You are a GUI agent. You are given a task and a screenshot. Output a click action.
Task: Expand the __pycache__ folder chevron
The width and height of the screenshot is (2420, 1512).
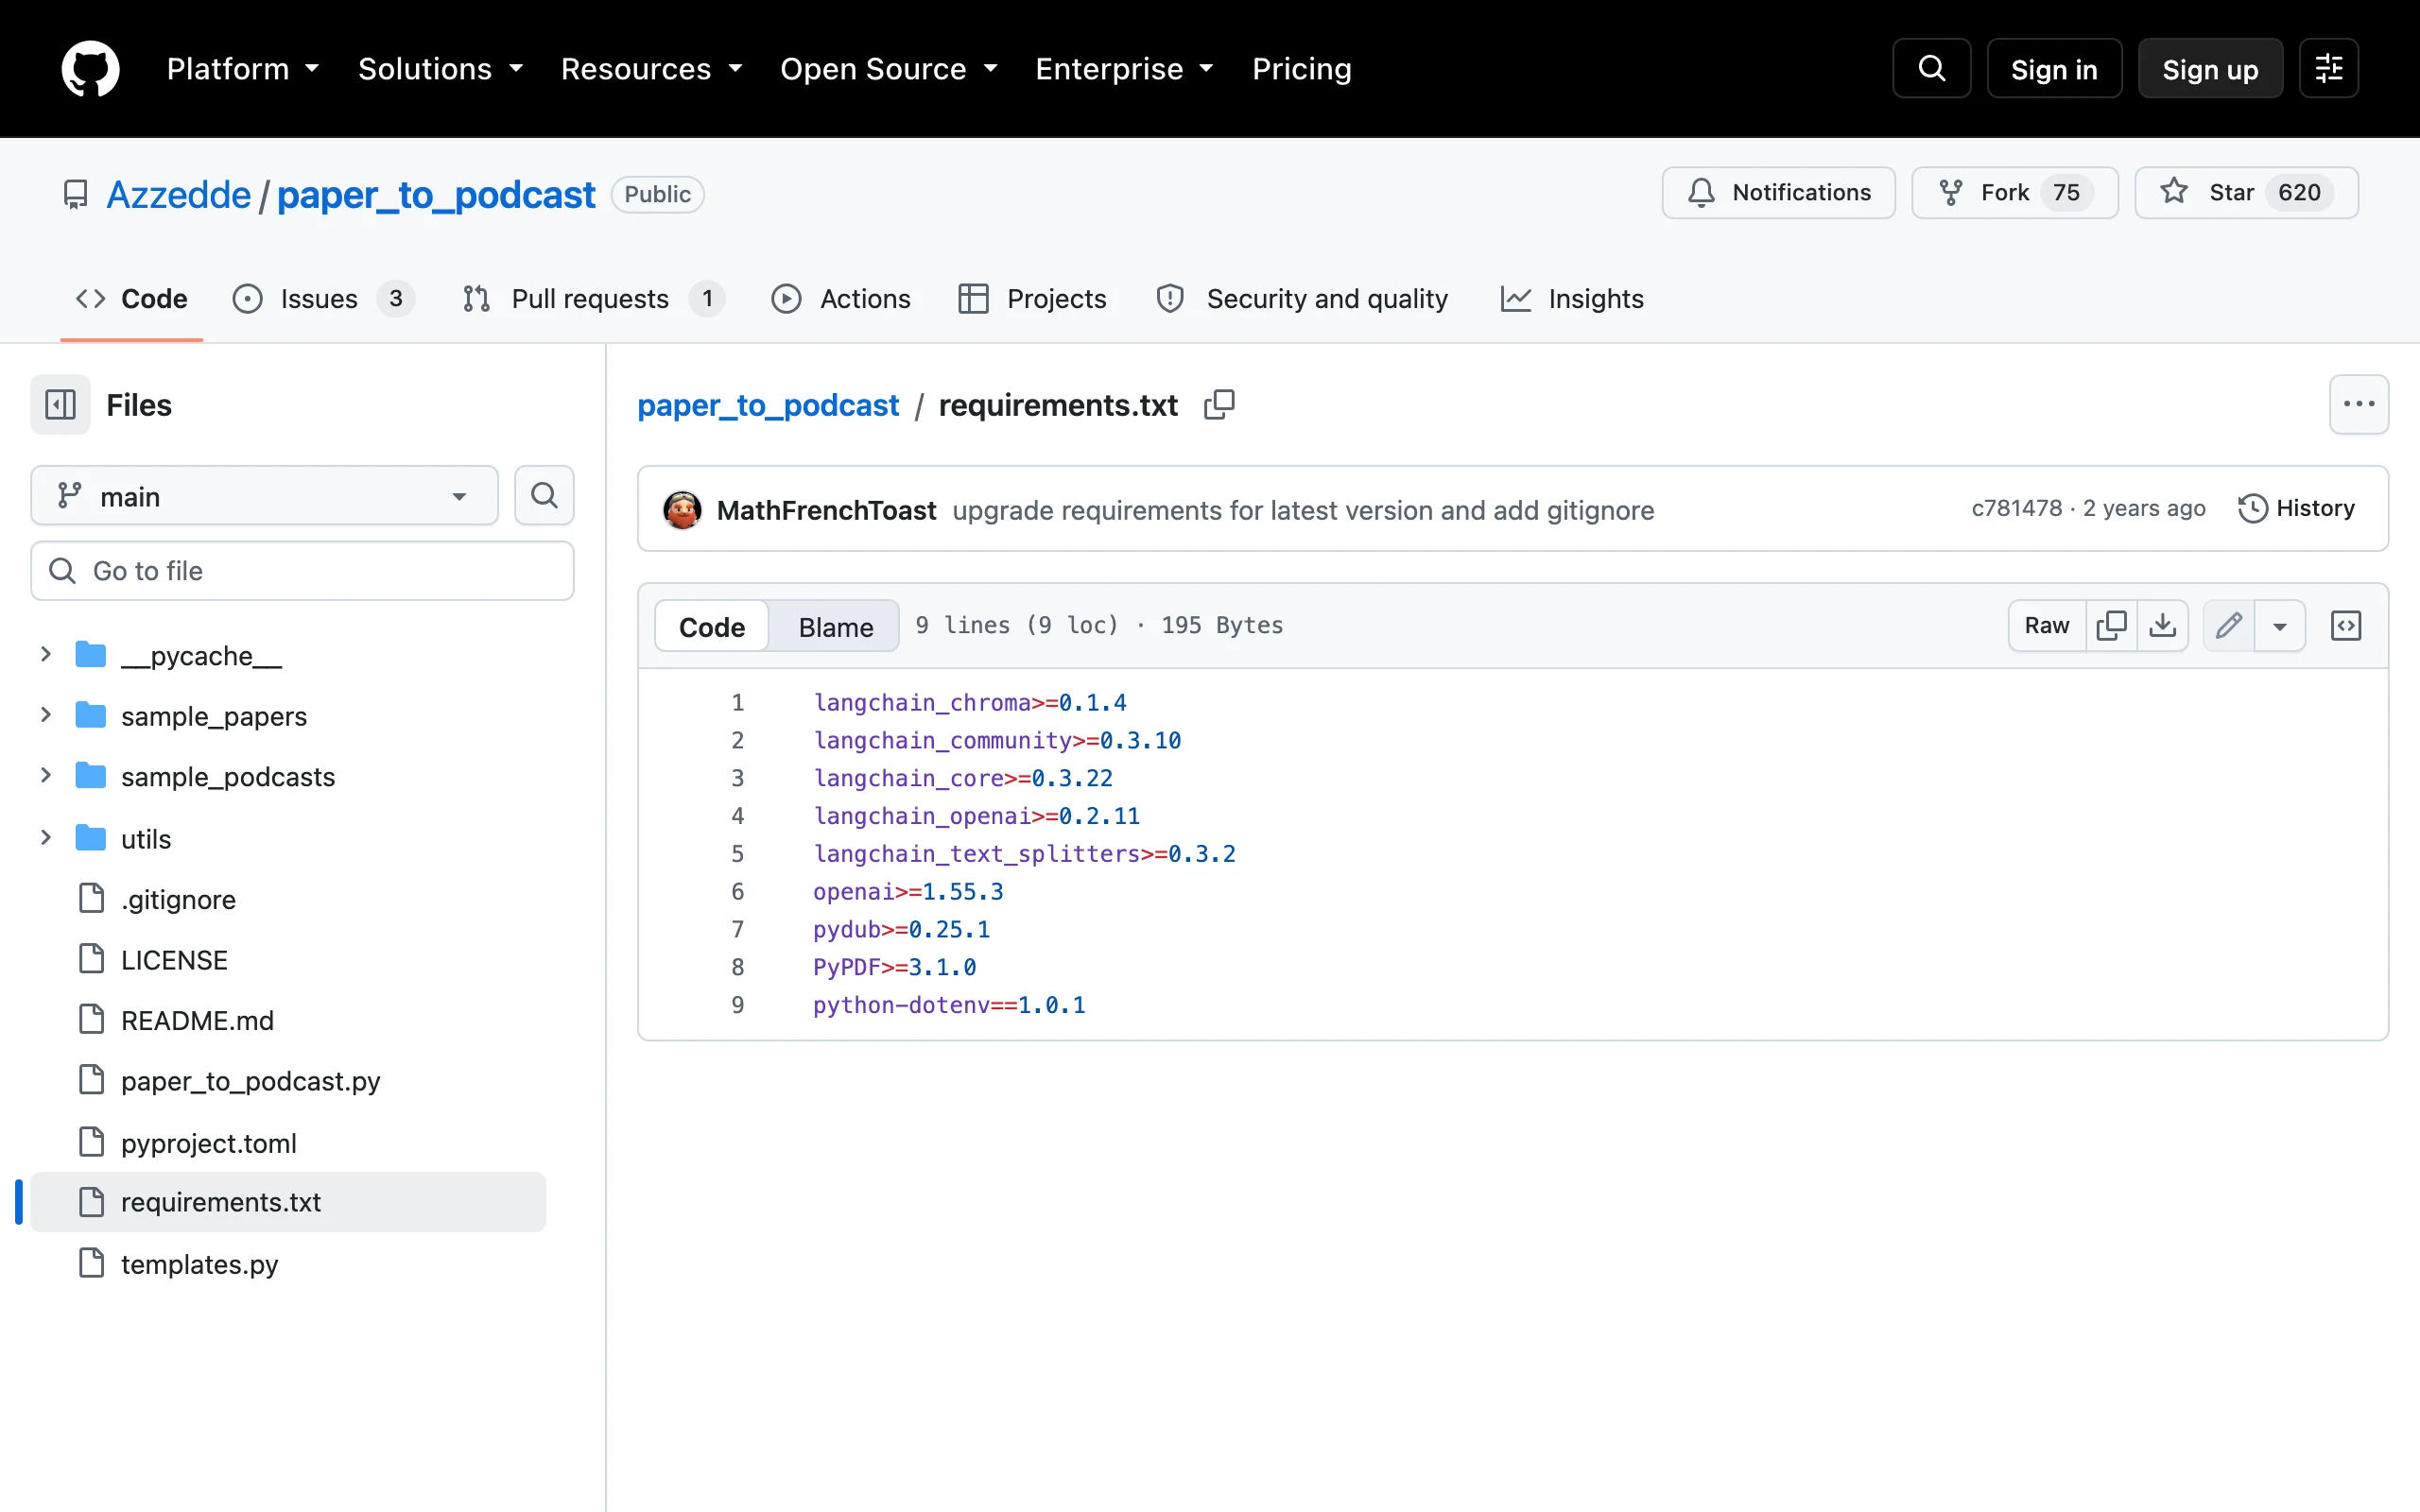pos(45,655)
